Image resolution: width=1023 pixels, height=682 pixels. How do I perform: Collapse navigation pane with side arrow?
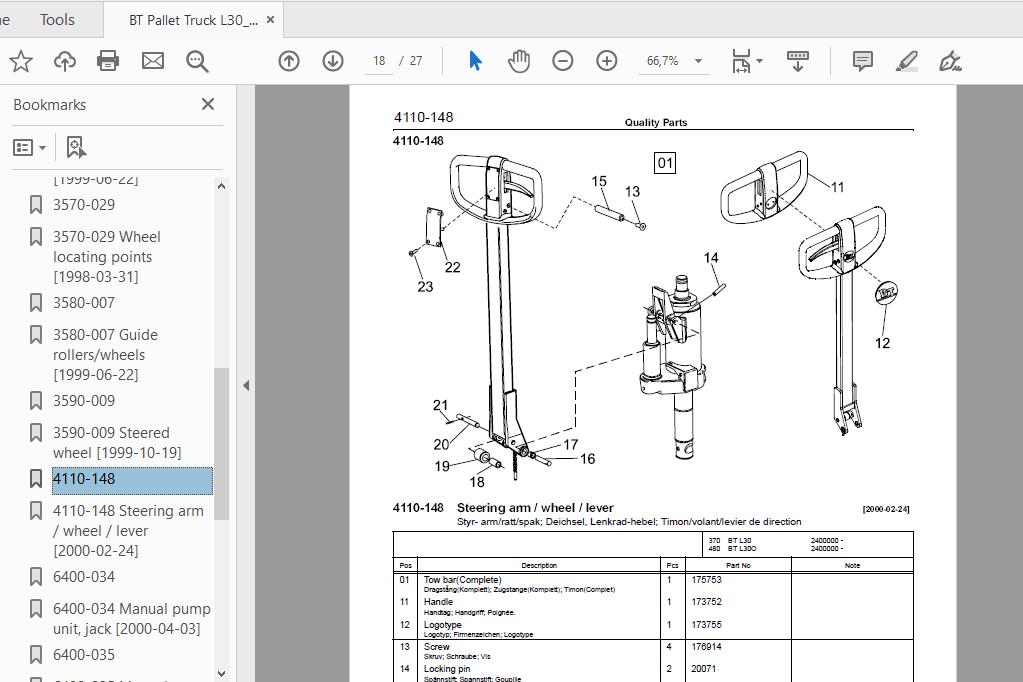pyautogui.click(x=246, y=386)
